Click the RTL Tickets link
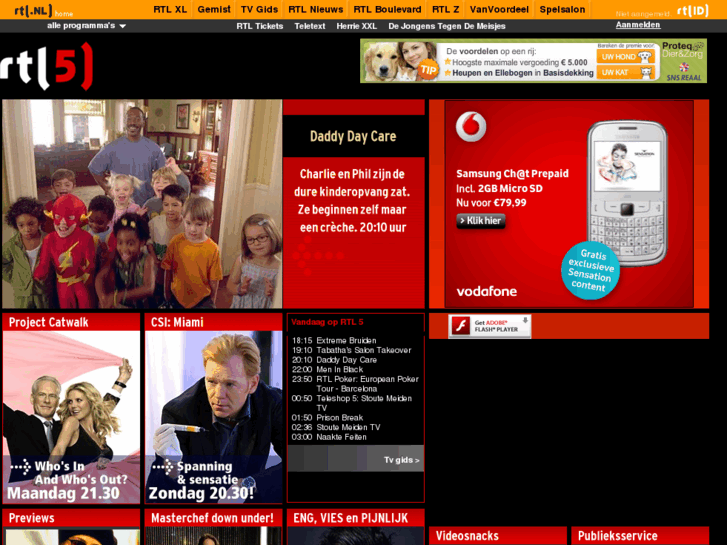This screenshot has height=545, width=727. pyautogui.click(x=260, y=26)
